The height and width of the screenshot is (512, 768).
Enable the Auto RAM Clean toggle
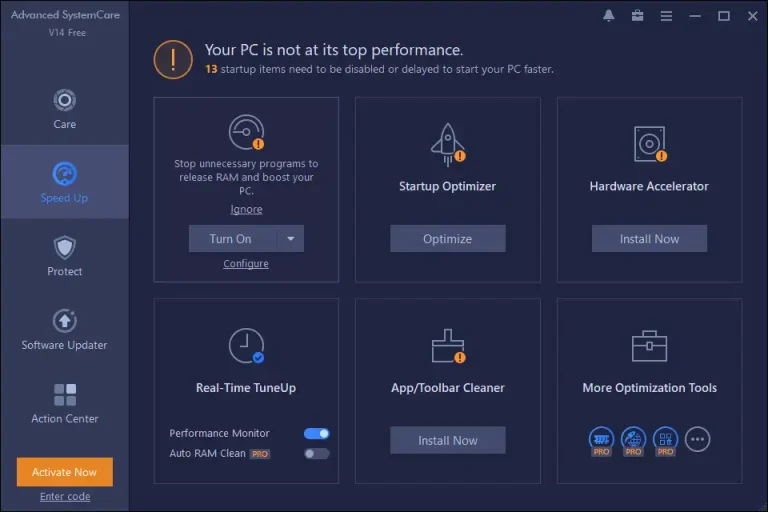pos(316,454)
